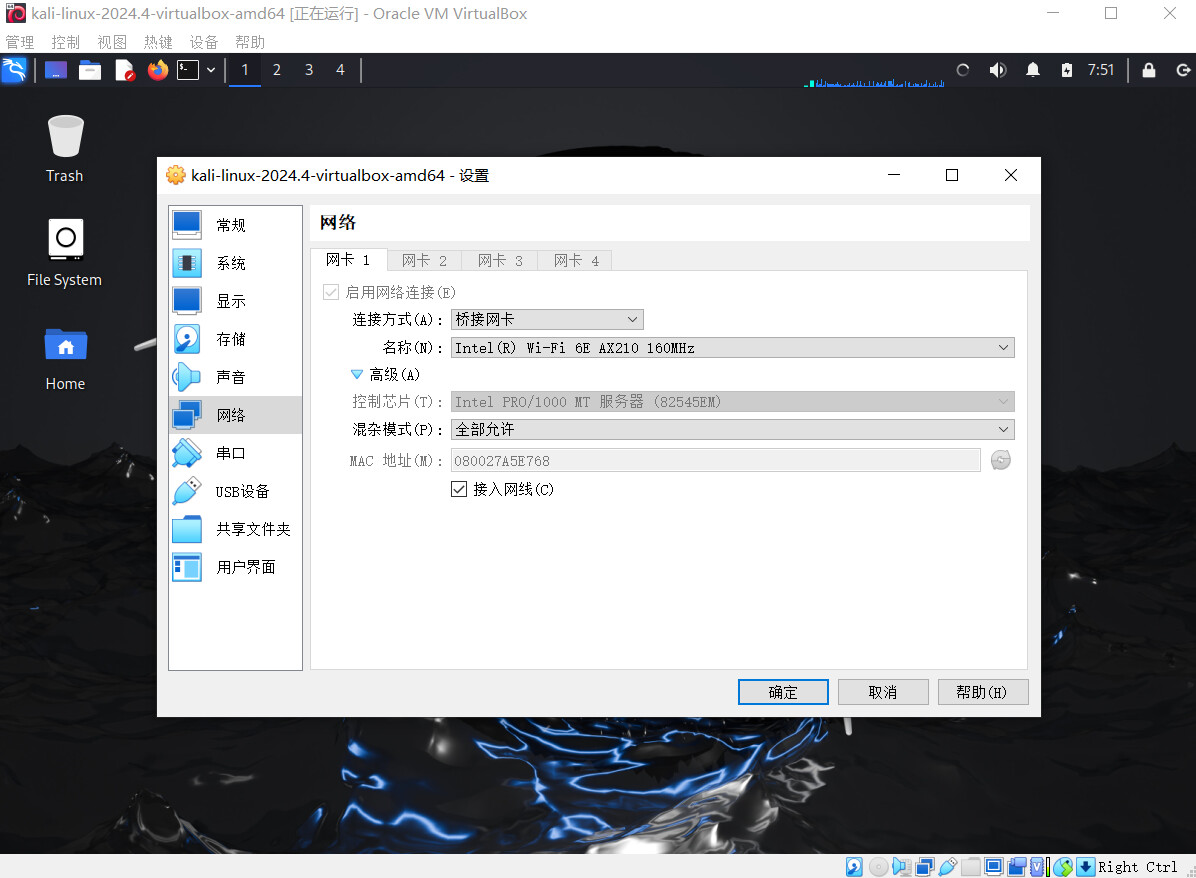Screen dimensions: 1196x878
Task: Switch to workspace 2 in Kali panel
Action: pyautogui.click(x=277, y=70)
